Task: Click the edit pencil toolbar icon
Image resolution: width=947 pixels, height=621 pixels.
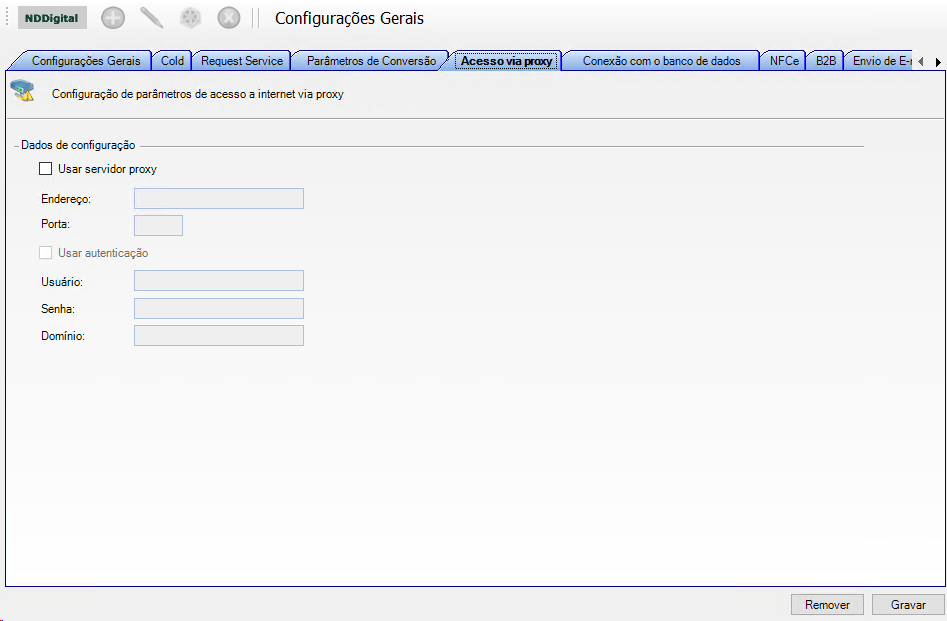Action: coord(152,18)
